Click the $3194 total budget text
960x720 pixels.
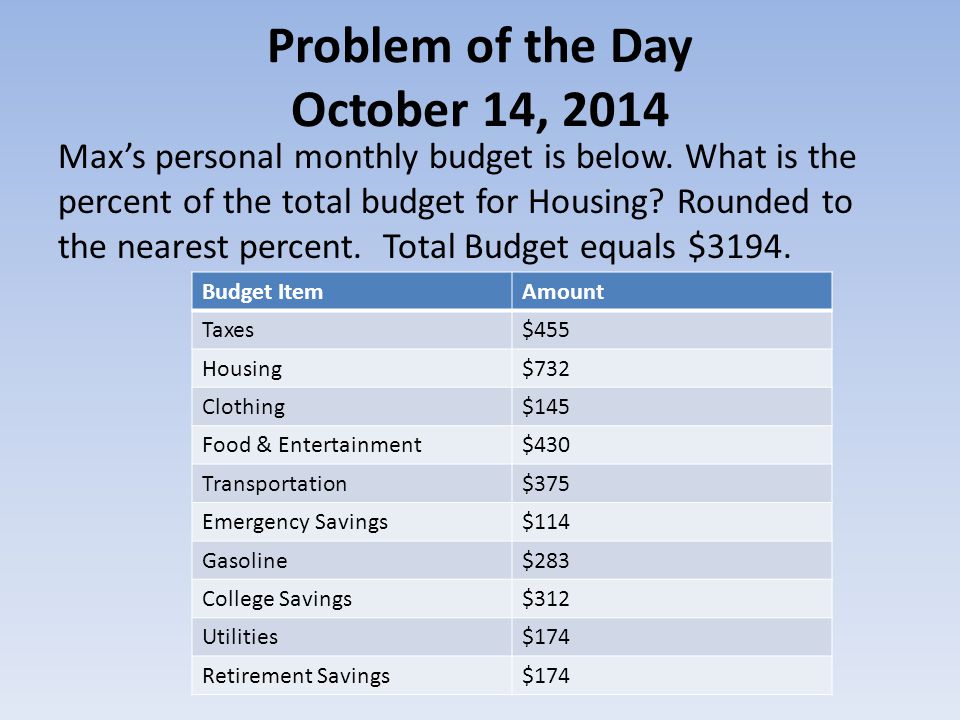(x=735, y=247)
